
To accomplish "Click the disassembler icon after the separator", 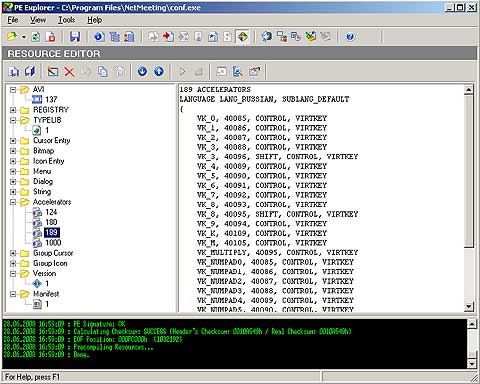I will click(267, 37).
